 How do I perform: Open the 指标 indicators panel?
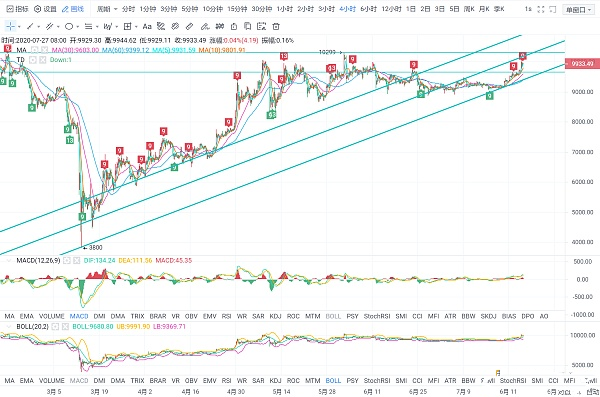click(x=18, y=9)
